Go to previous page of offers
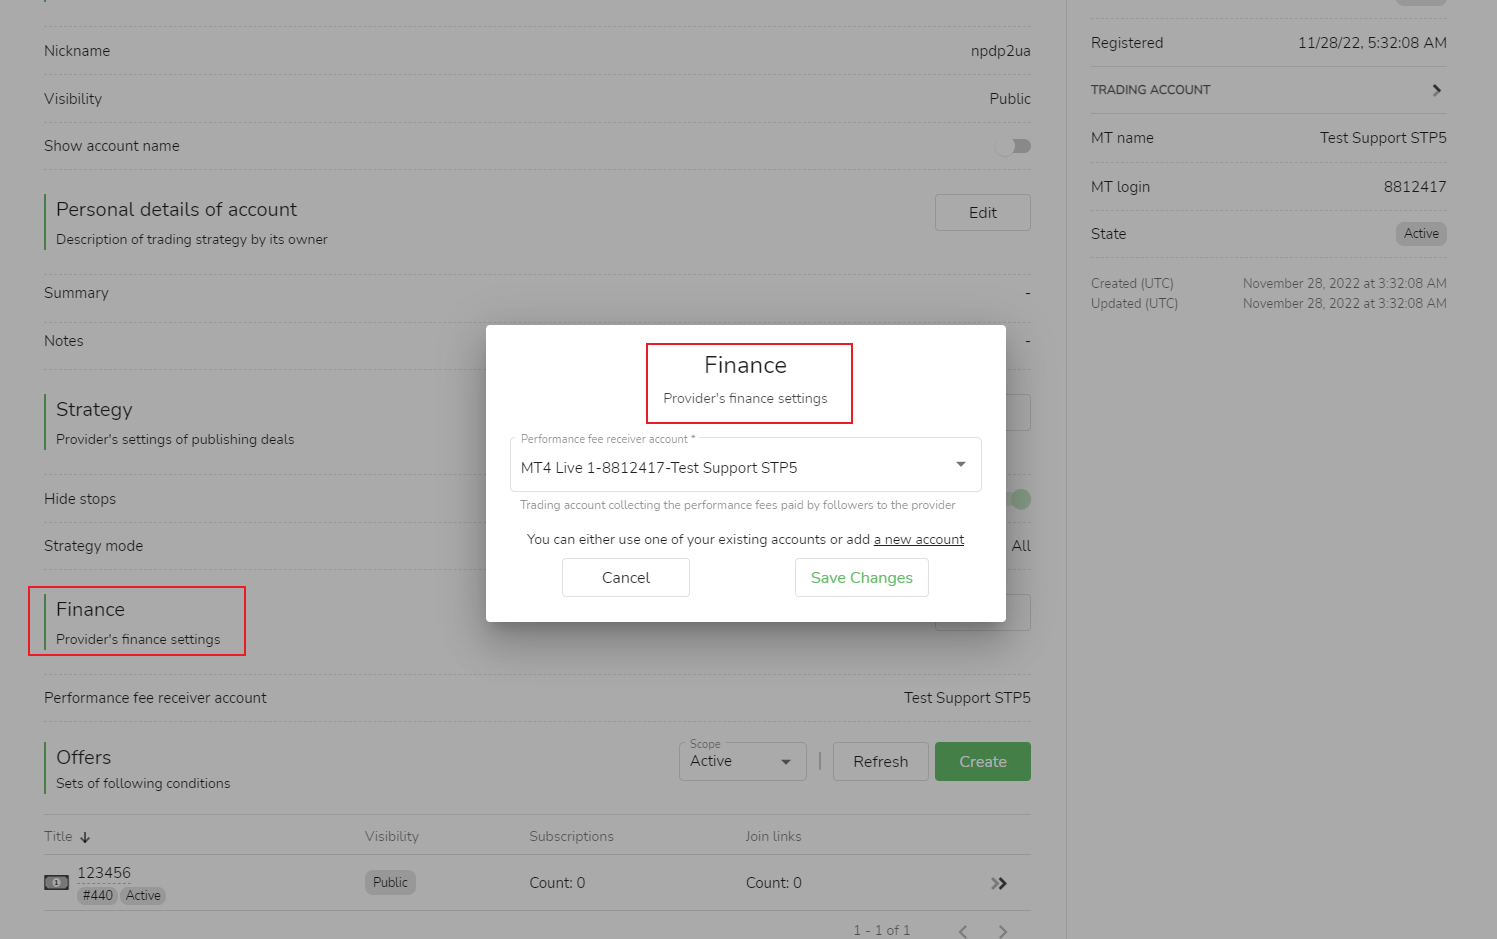1497x939 pixels. point(963,931)
